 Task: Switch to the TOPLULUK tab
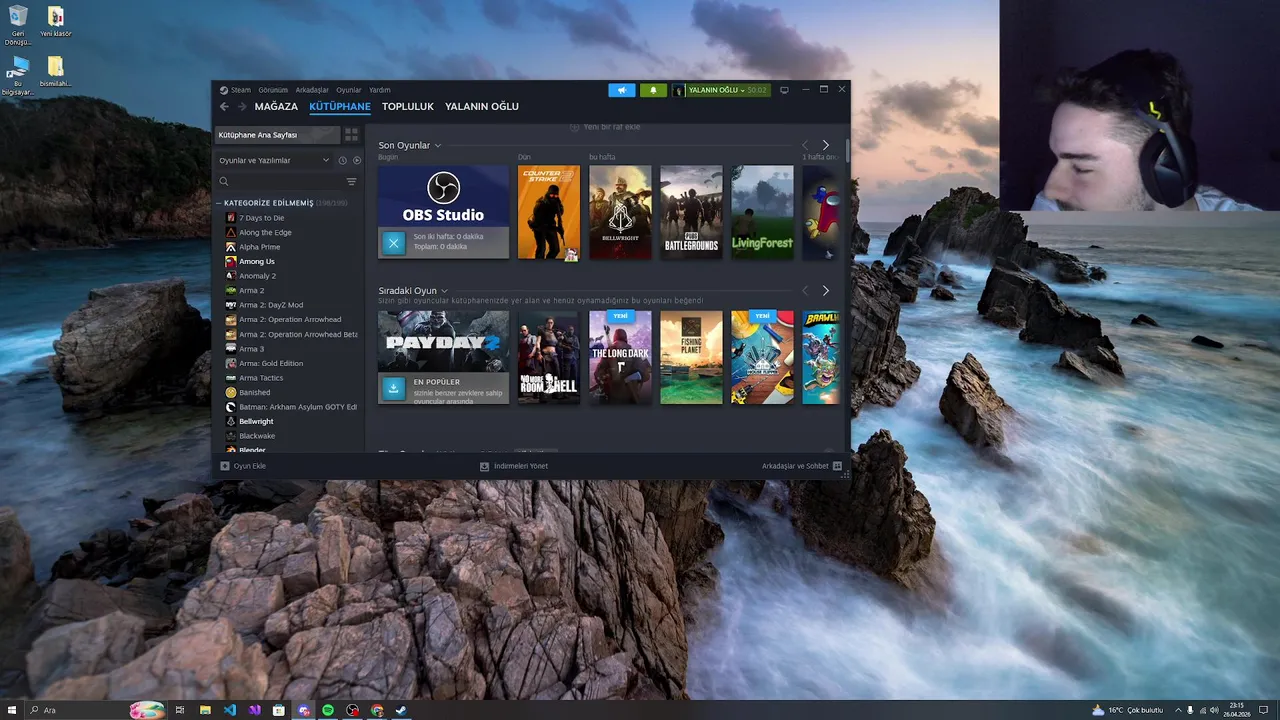click(x=408, y=106)
